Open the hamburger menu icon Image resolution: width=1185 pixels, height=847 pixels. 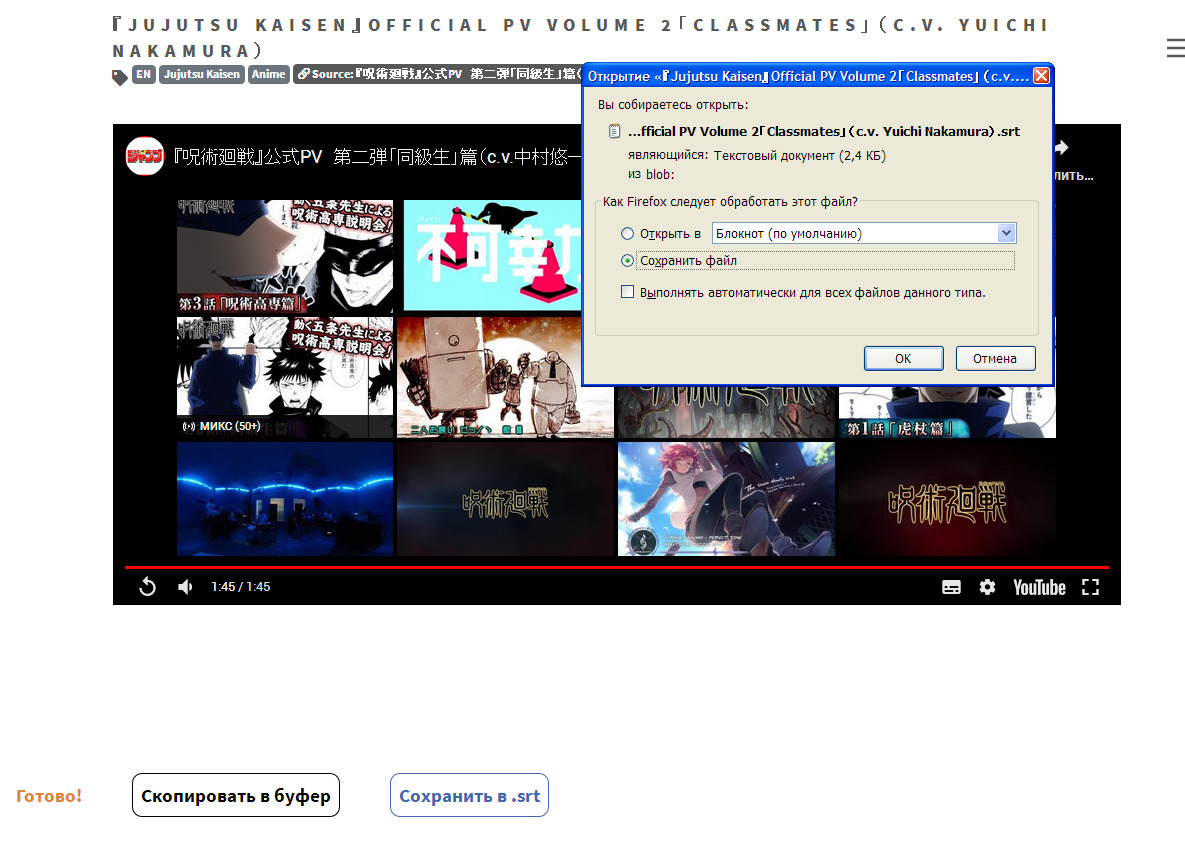[1174, 48]
